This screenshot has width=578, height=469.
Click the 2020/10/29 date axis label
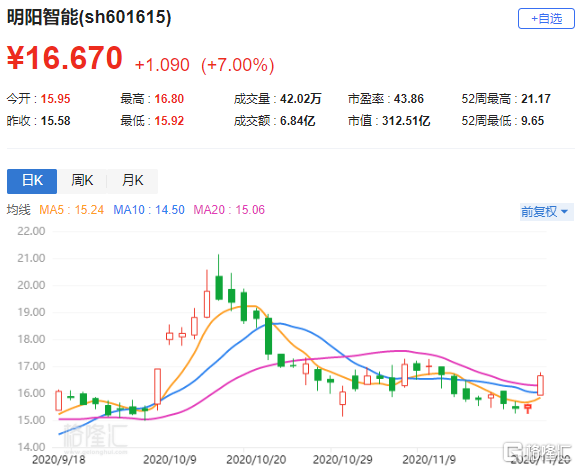pos(342,460)
